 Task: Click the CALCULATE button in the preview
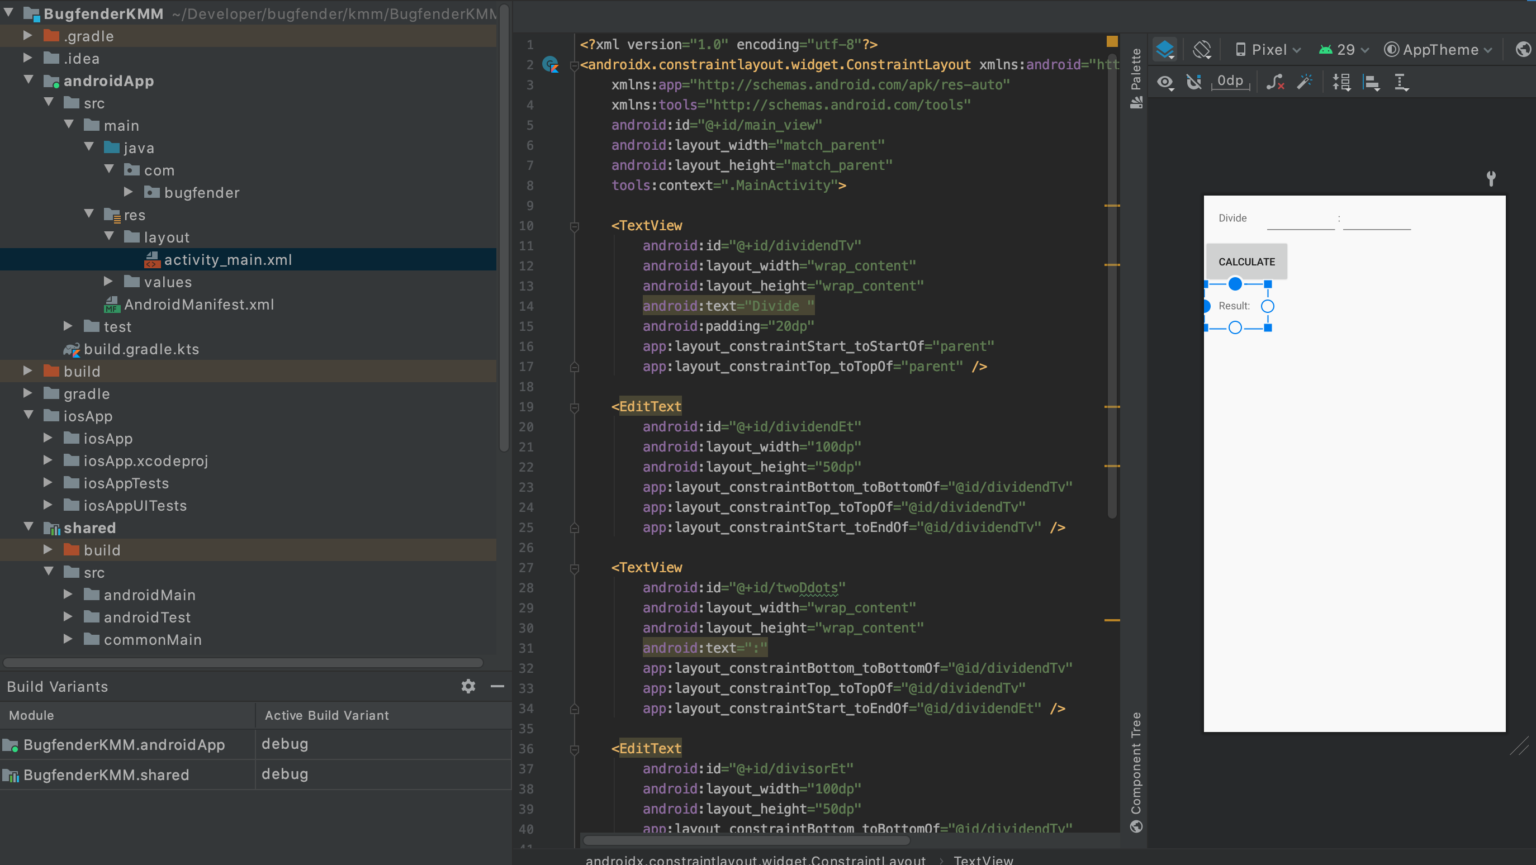1246,261
